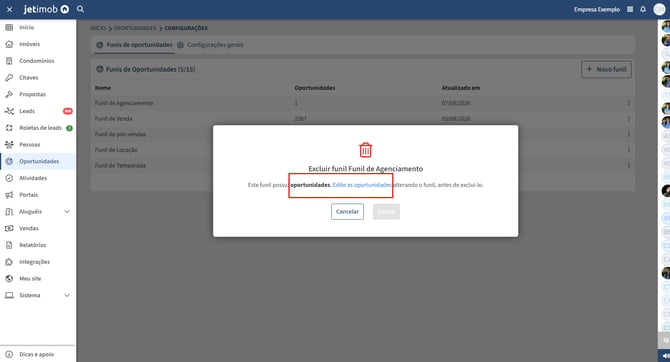Click the Novo funil button

click(x=606, y=69)
